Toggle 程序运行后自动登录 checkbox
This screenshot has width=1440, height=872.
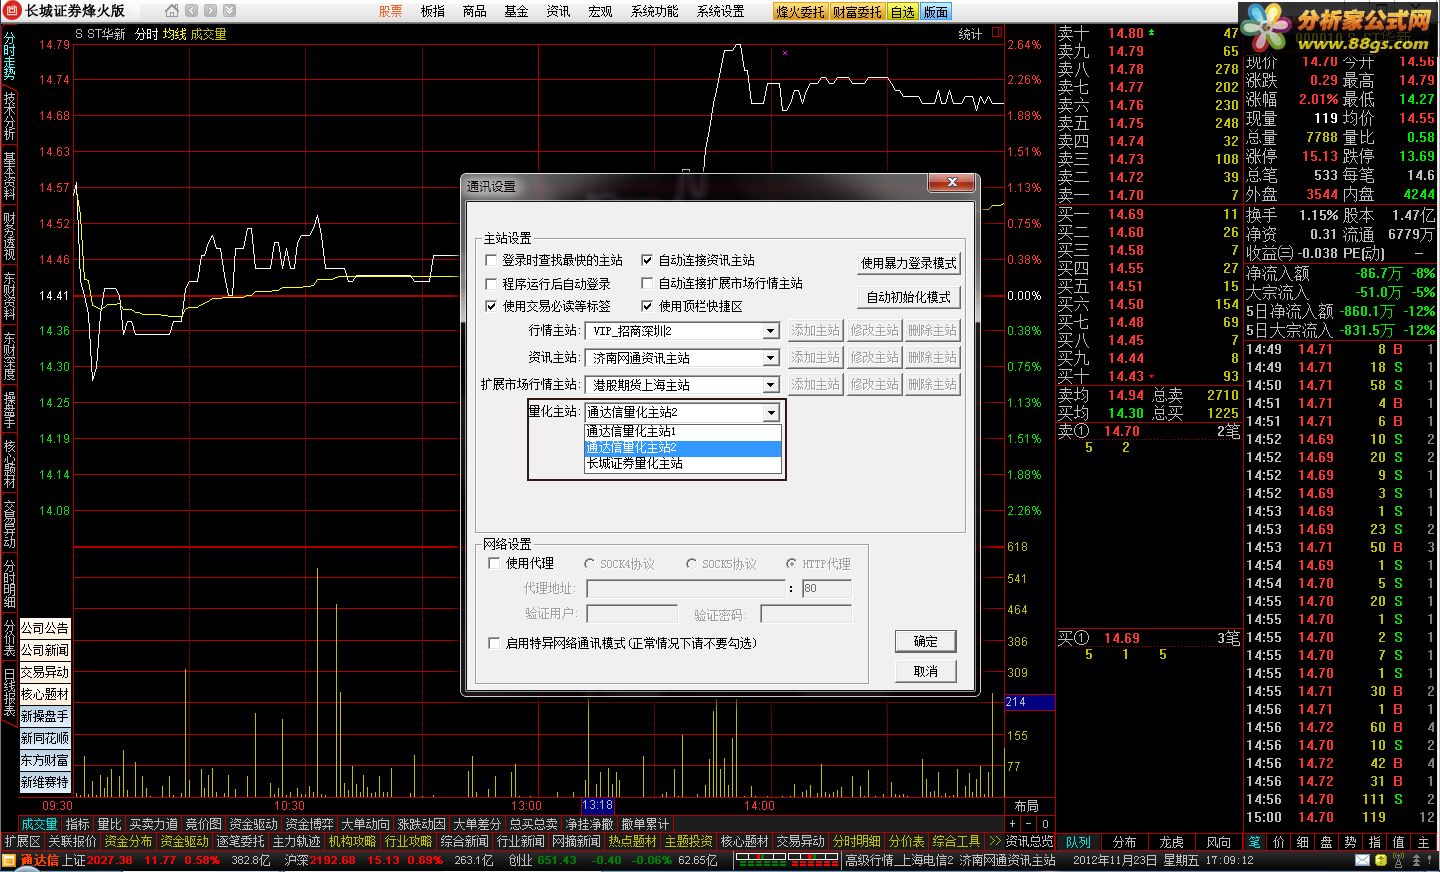[x=491, y=283]
